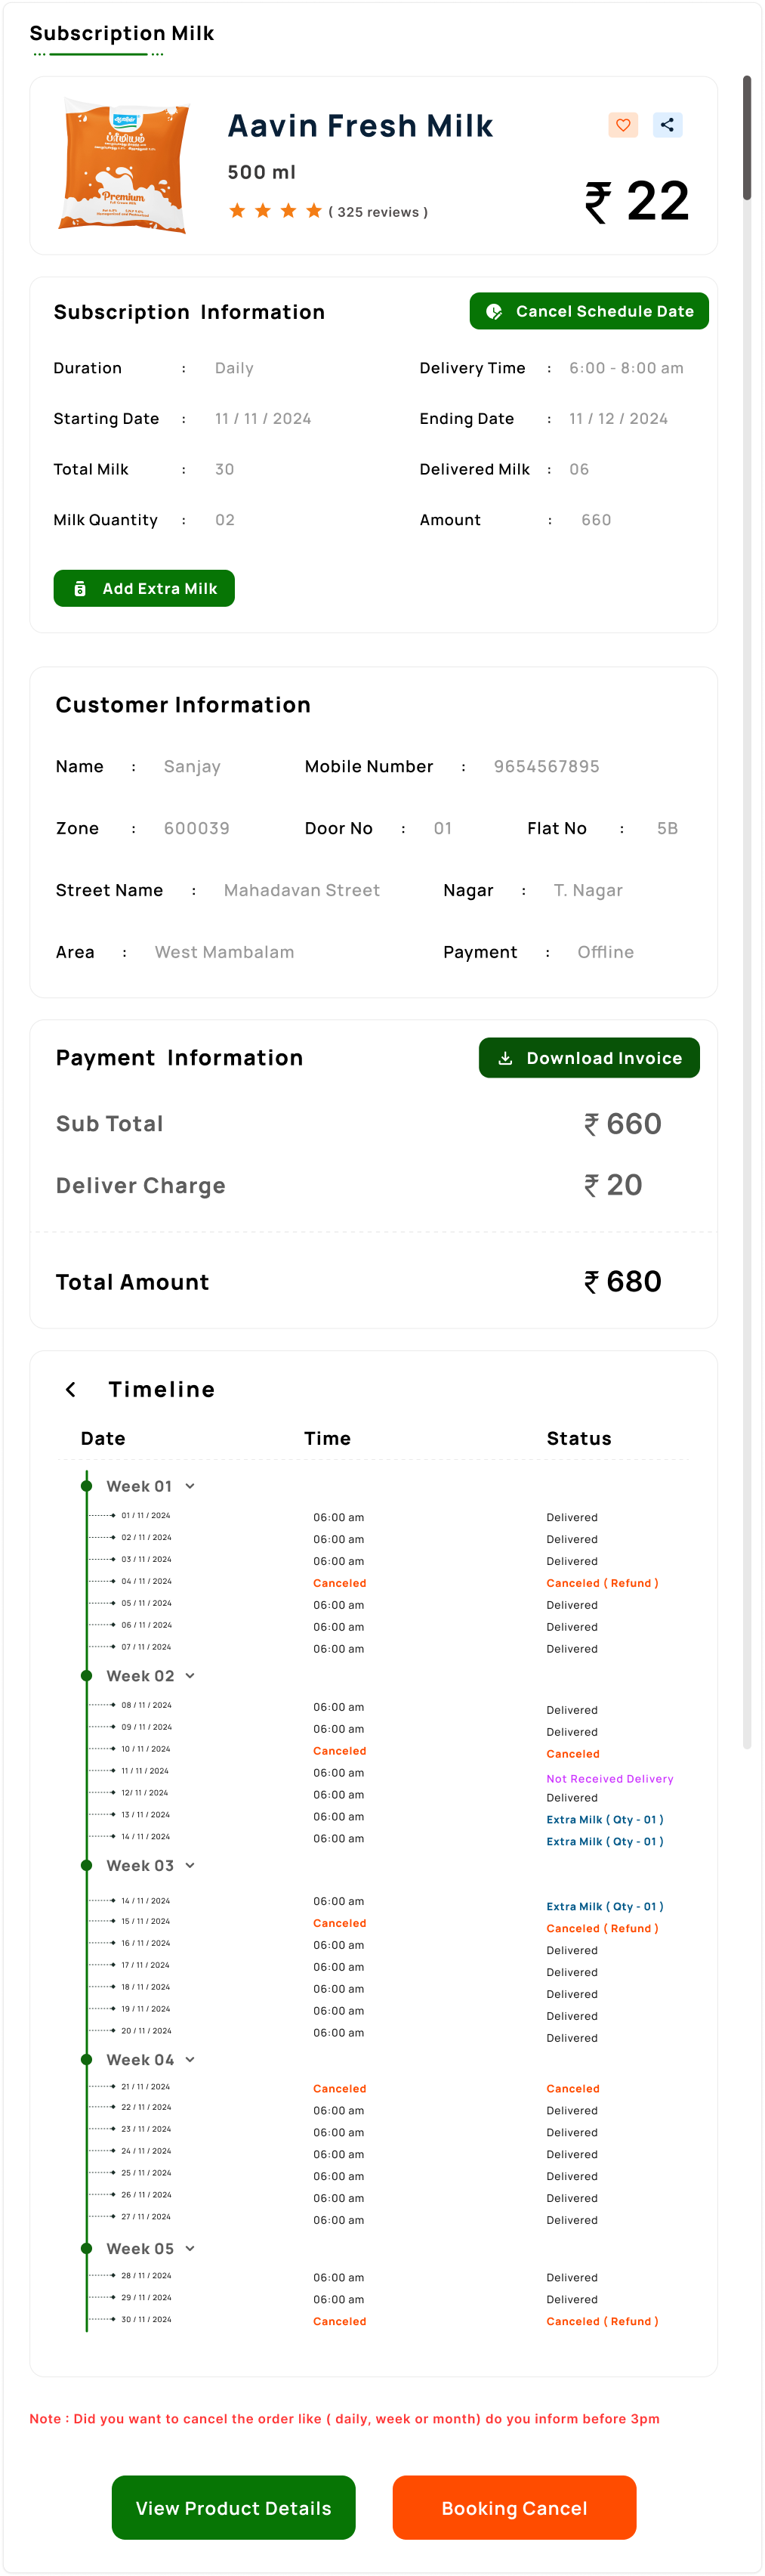The width and height of the screenshot is (765, 2576).
Task: Click the Week 03 timeline dot
Action: point(87,1865)
